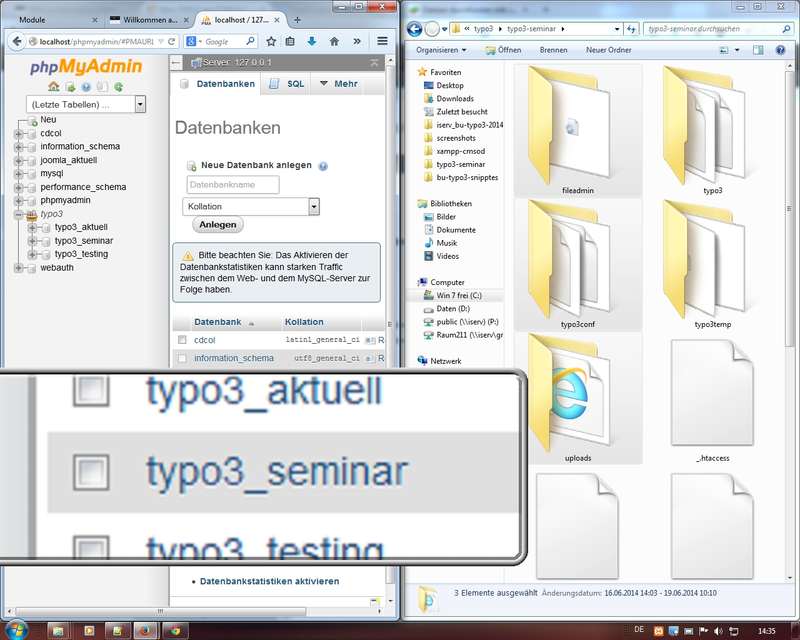This screenshot has width=800, height=640.
Task: Refresh Explorer address bar
Action: (632, 29)
